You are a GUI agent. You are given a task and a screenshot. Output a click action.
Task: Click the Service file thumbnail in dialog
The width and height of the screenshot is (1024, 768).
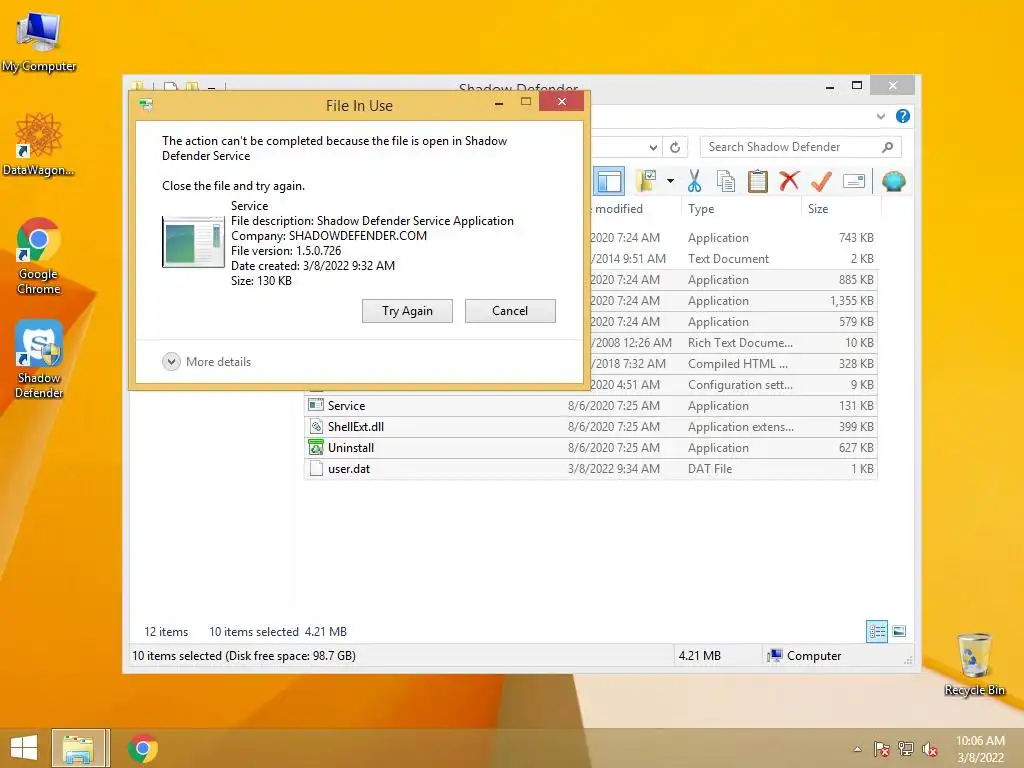193,243
